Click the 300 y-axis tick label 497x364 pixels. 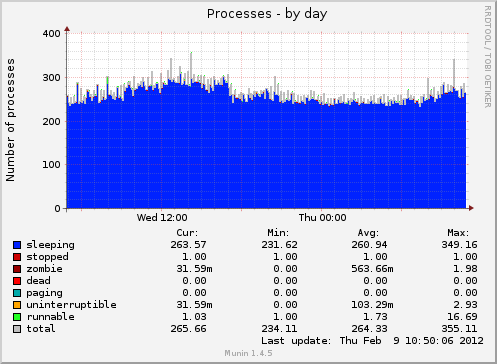click(52, 78)
